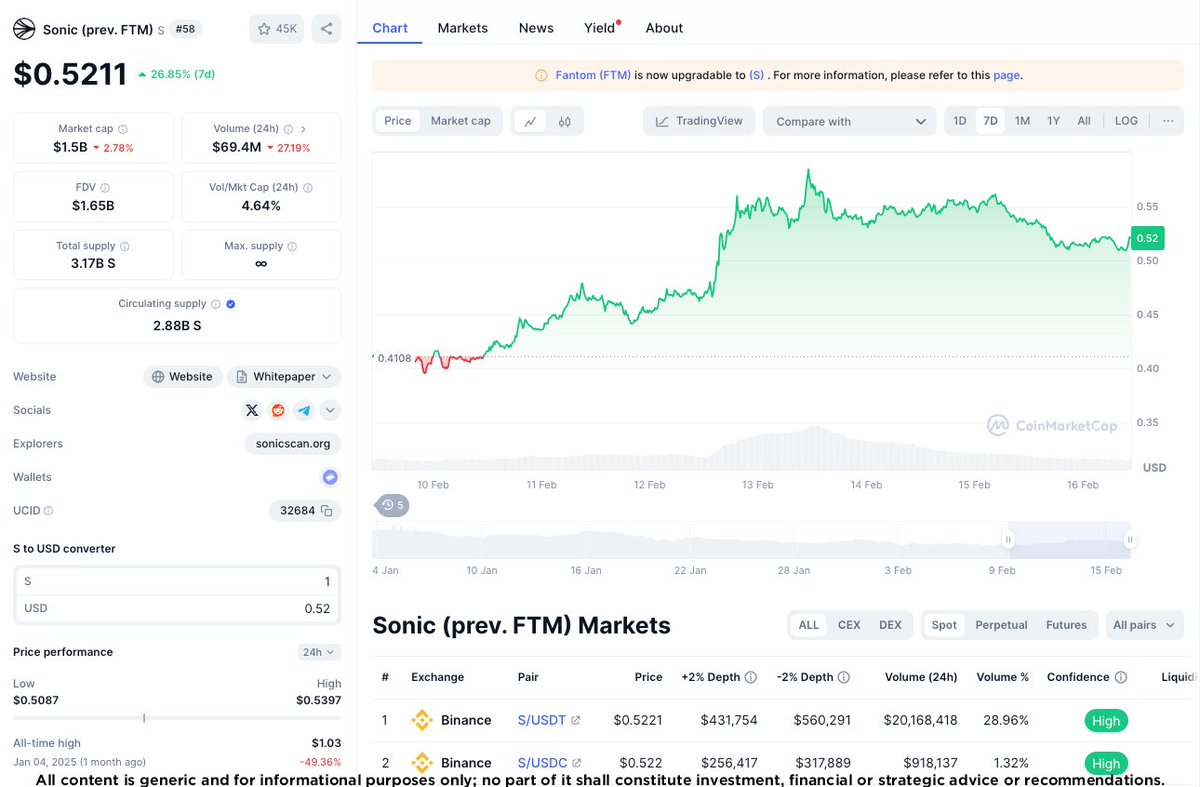The width and height of the screenshot is (1200, 787).
Task: Click the left handle of timeline range slider
Action: pyautogui.click(x=1008, y=540)
